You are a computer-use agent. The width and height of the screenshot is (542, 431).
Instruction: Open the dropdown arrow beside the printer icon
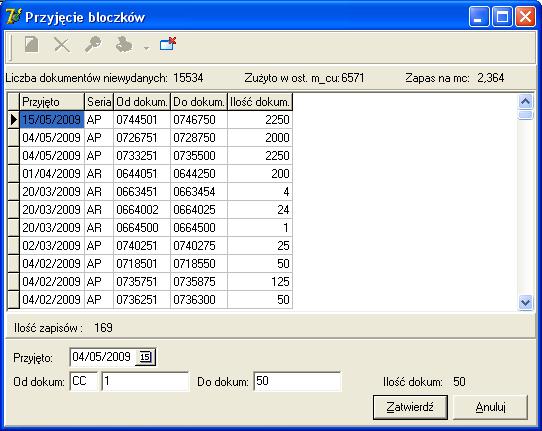tap(147, 48)
